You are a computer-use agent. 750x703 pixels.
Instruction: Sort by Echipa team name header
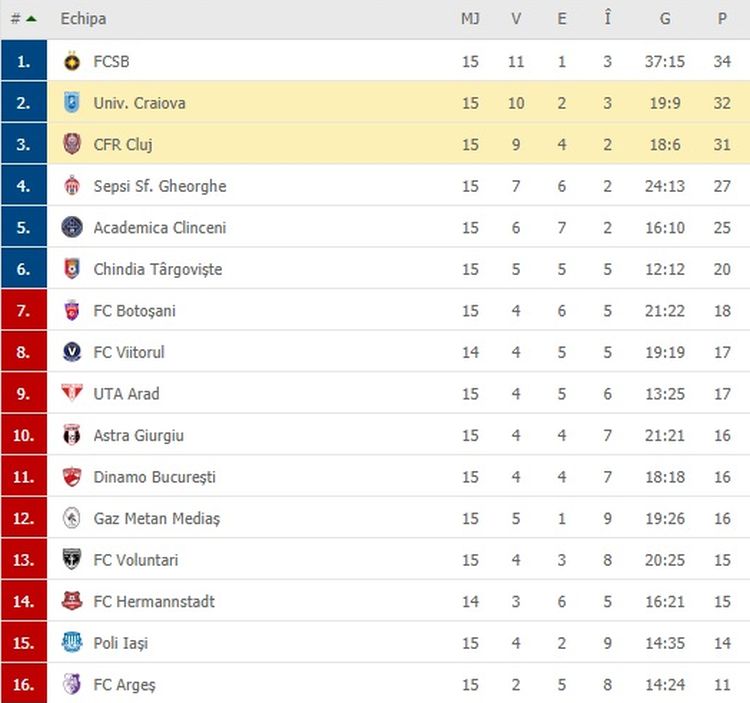pyautogui.click(x=83, y=19)
